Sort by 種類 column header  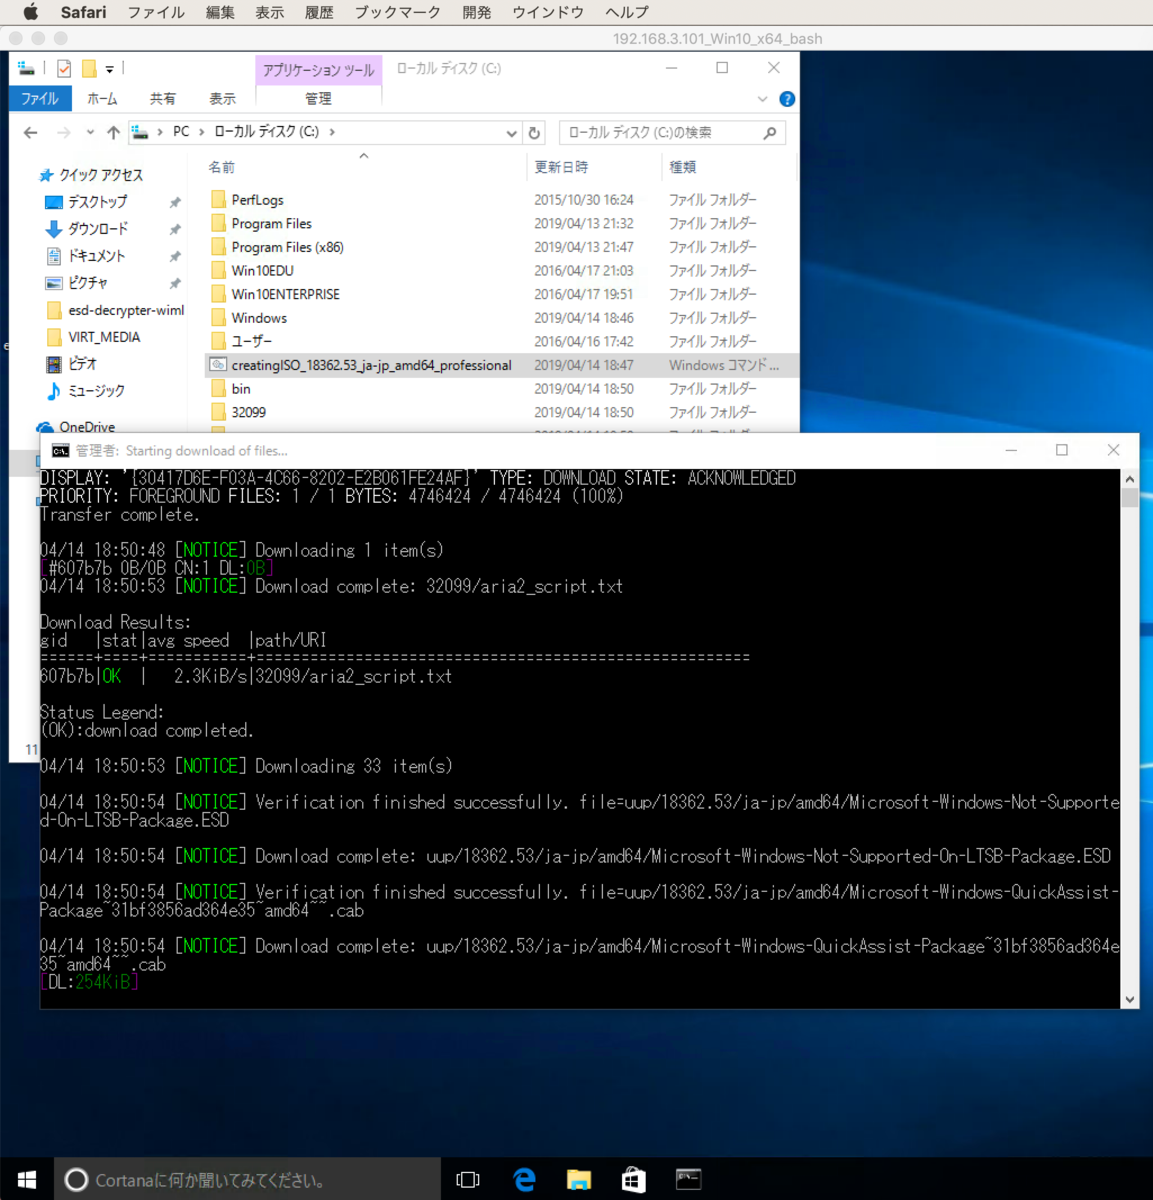point(683,167)
